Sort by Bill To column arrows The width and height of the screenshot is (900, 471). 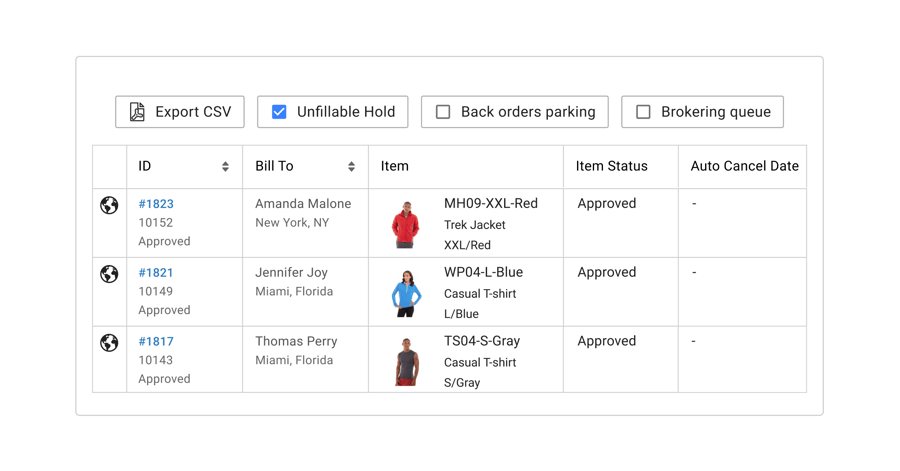click(x=351, y=167)
